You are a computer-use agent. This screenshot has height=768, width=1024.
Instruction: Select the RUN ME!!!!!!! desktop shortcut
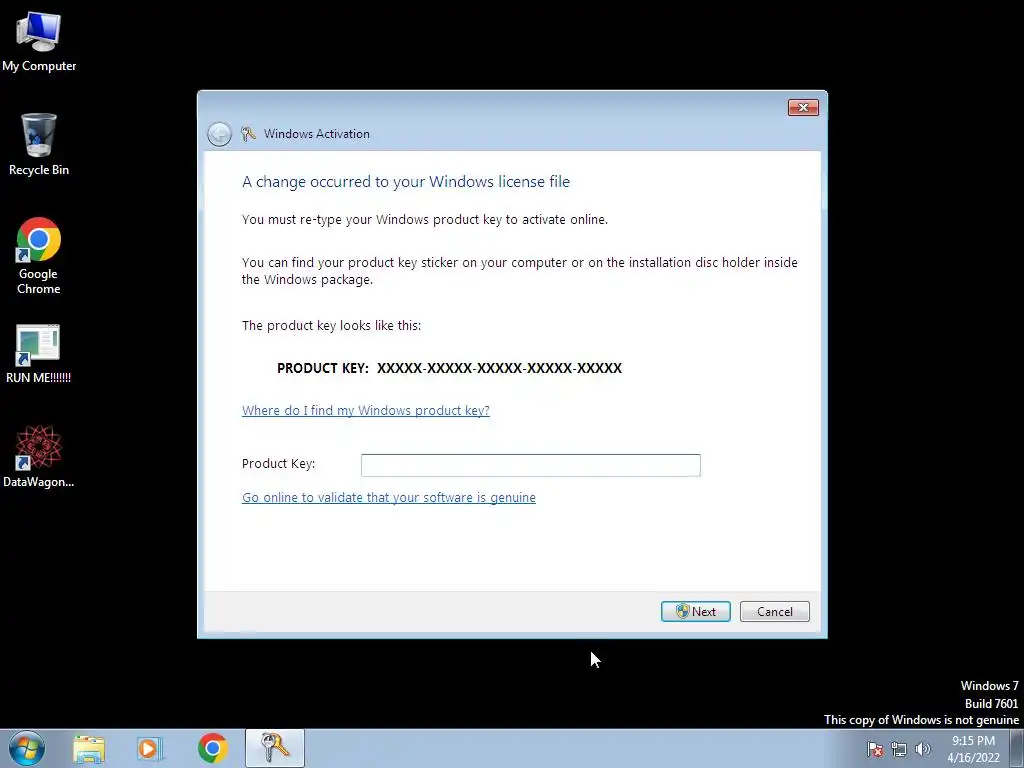click(x=39, y=354)
